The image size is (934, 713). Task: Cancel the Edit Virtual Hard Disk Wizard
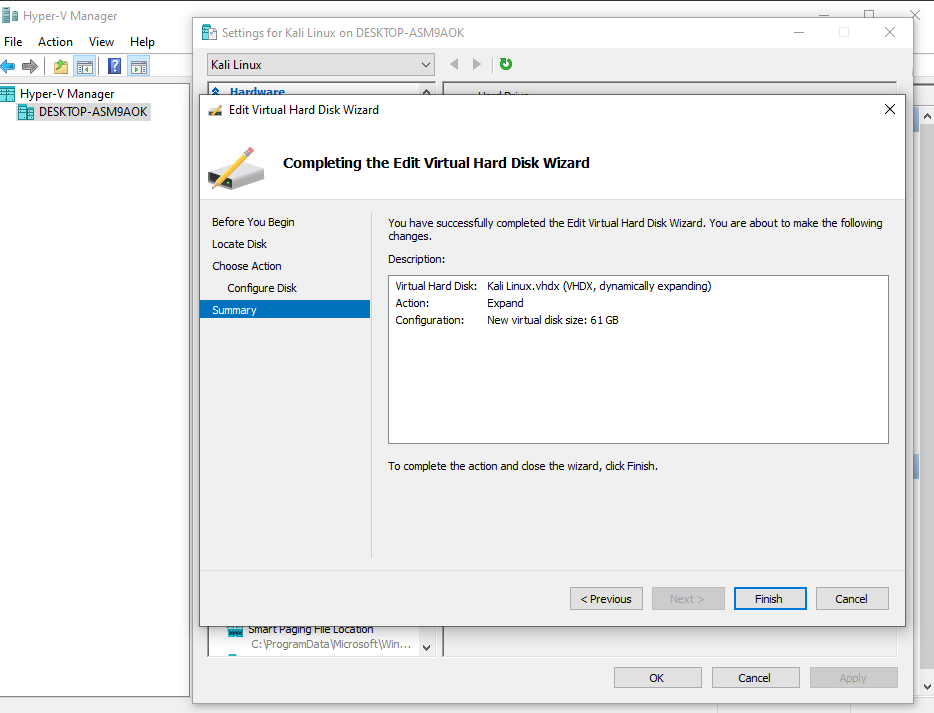851,599
